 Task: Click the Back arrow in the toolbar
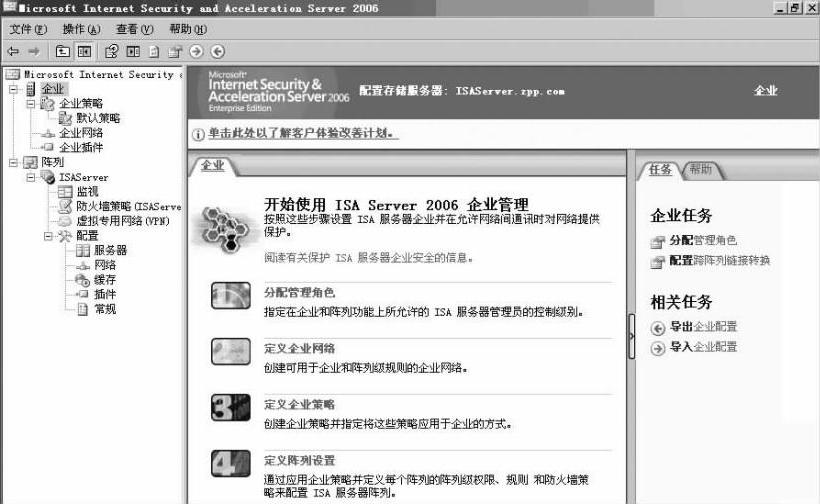14,51
